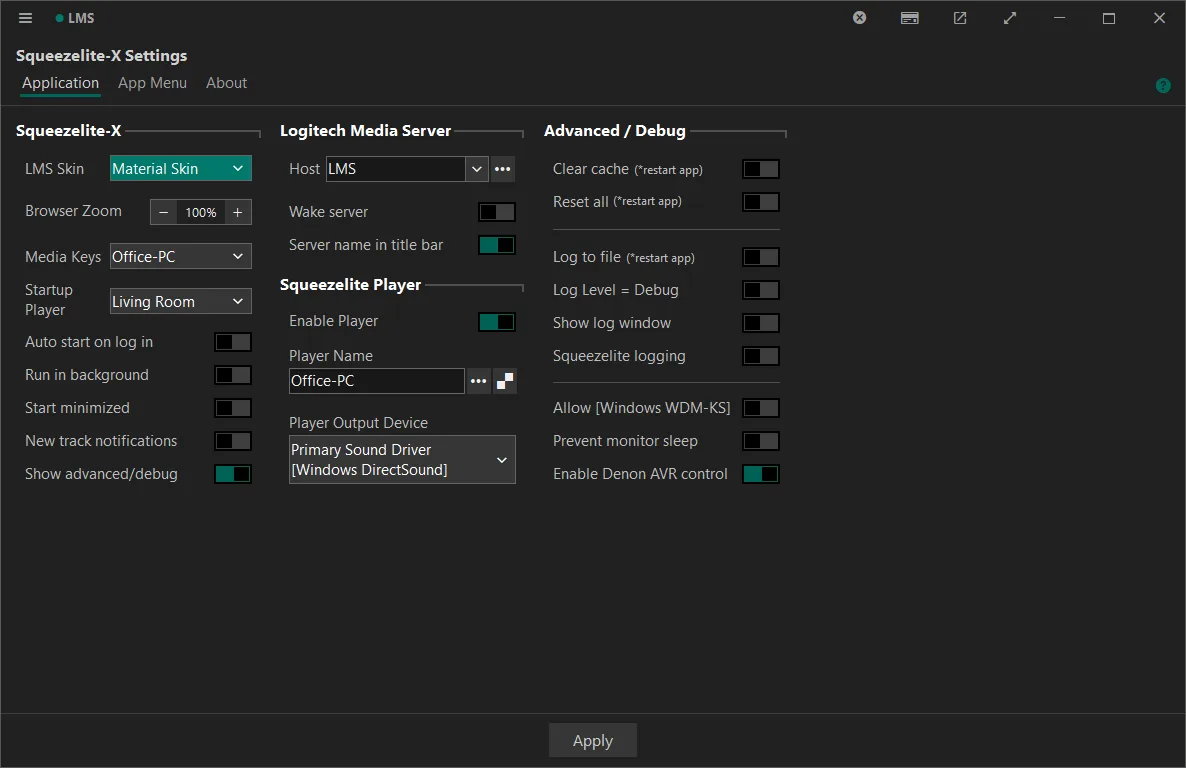
Task: Open in external window icon
Action: (960, 17)
